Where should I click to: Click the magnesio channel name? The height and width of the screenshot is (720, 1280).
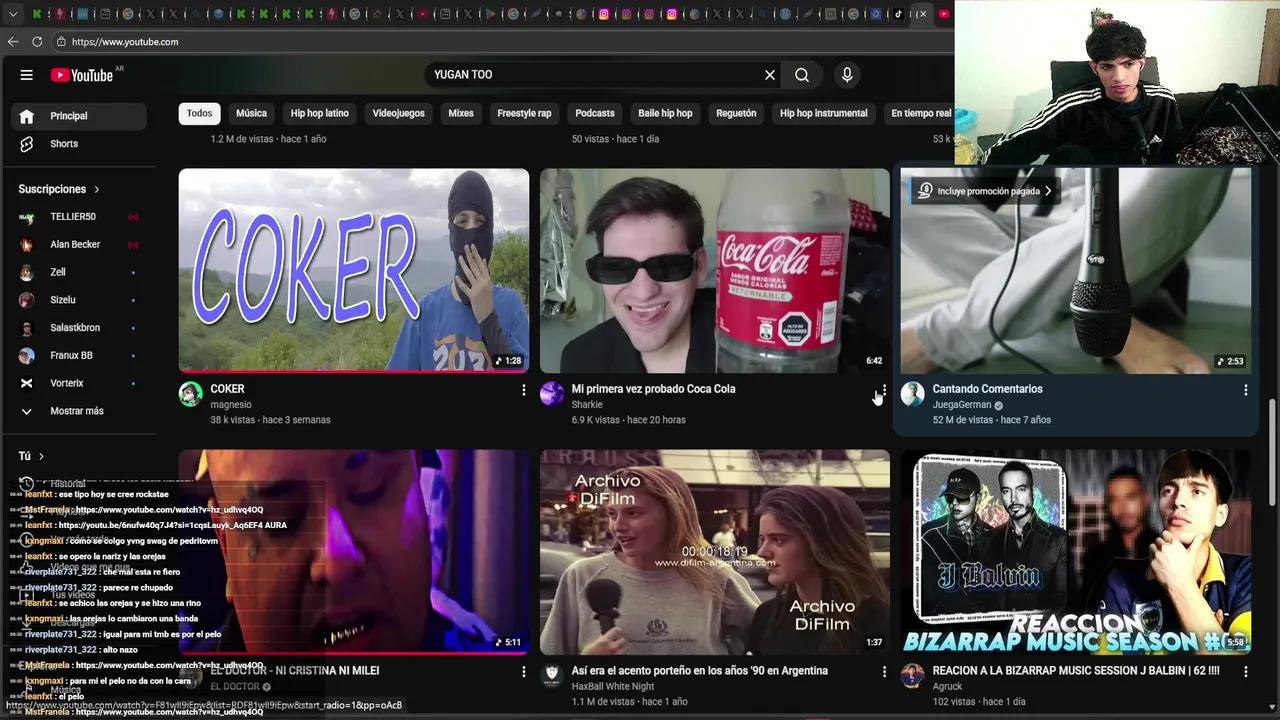(x=231, y=405)
